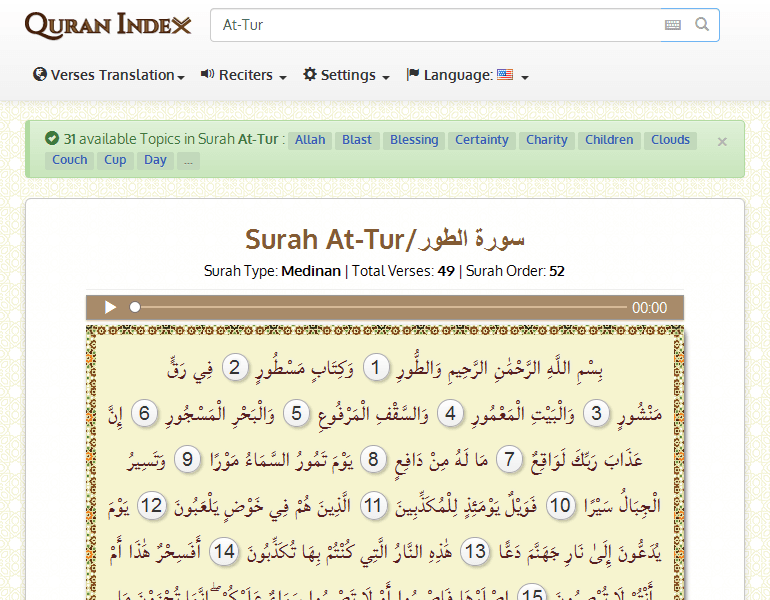Screen dimensions: 770x600
Task: Open the Language flag selector
Action: point(467,75)
